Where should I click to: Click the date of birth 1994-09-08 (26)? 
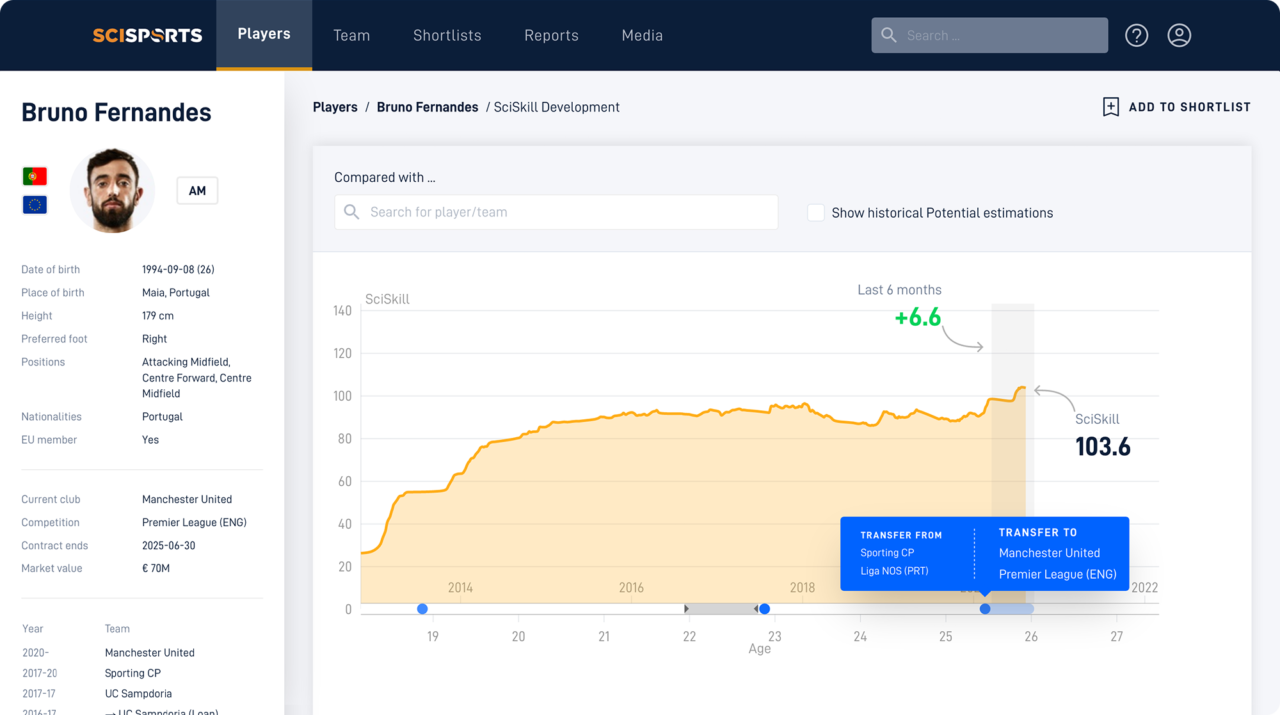pos(178,269)
